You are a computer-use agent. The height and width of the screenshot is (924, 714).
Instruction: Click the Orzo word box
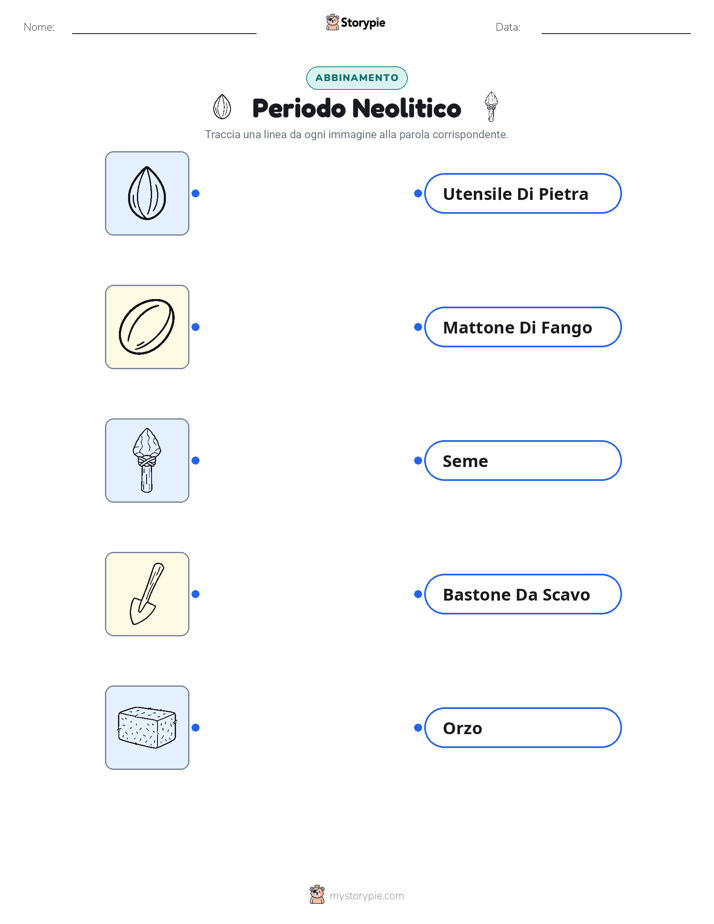coord(523,728)
